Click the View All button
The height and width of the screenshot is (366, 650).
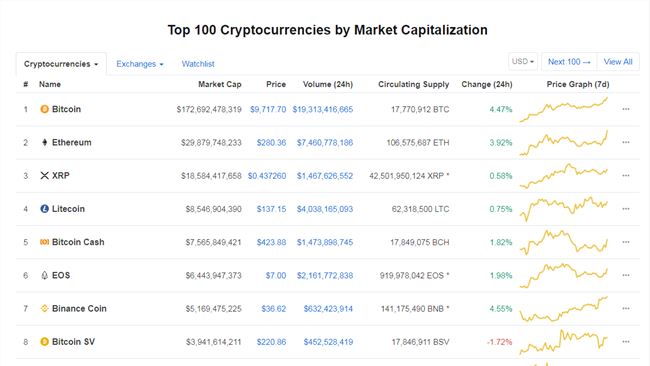click(618, 62)
